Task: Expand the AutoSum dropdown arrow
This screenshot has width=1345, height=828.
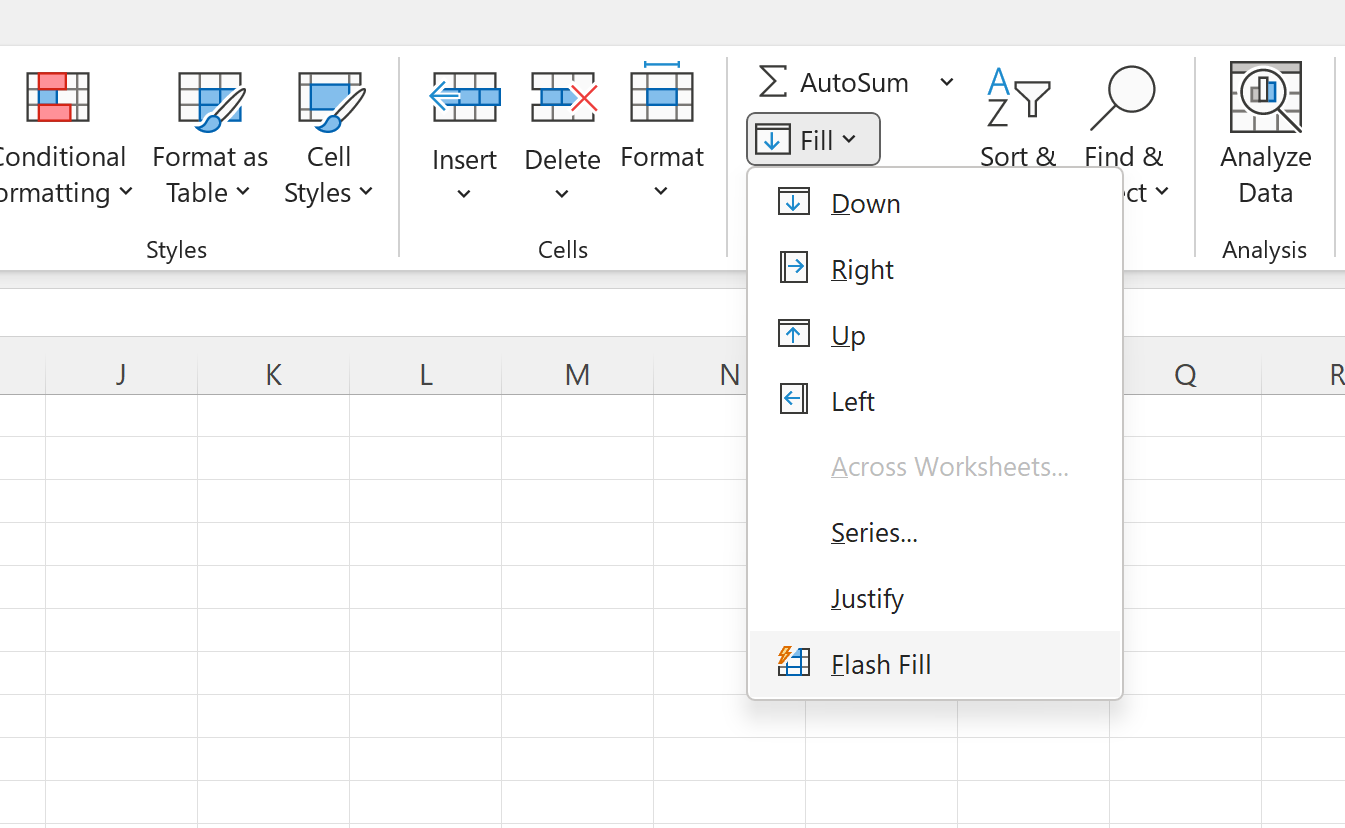Action: click(x=945, y=82)
